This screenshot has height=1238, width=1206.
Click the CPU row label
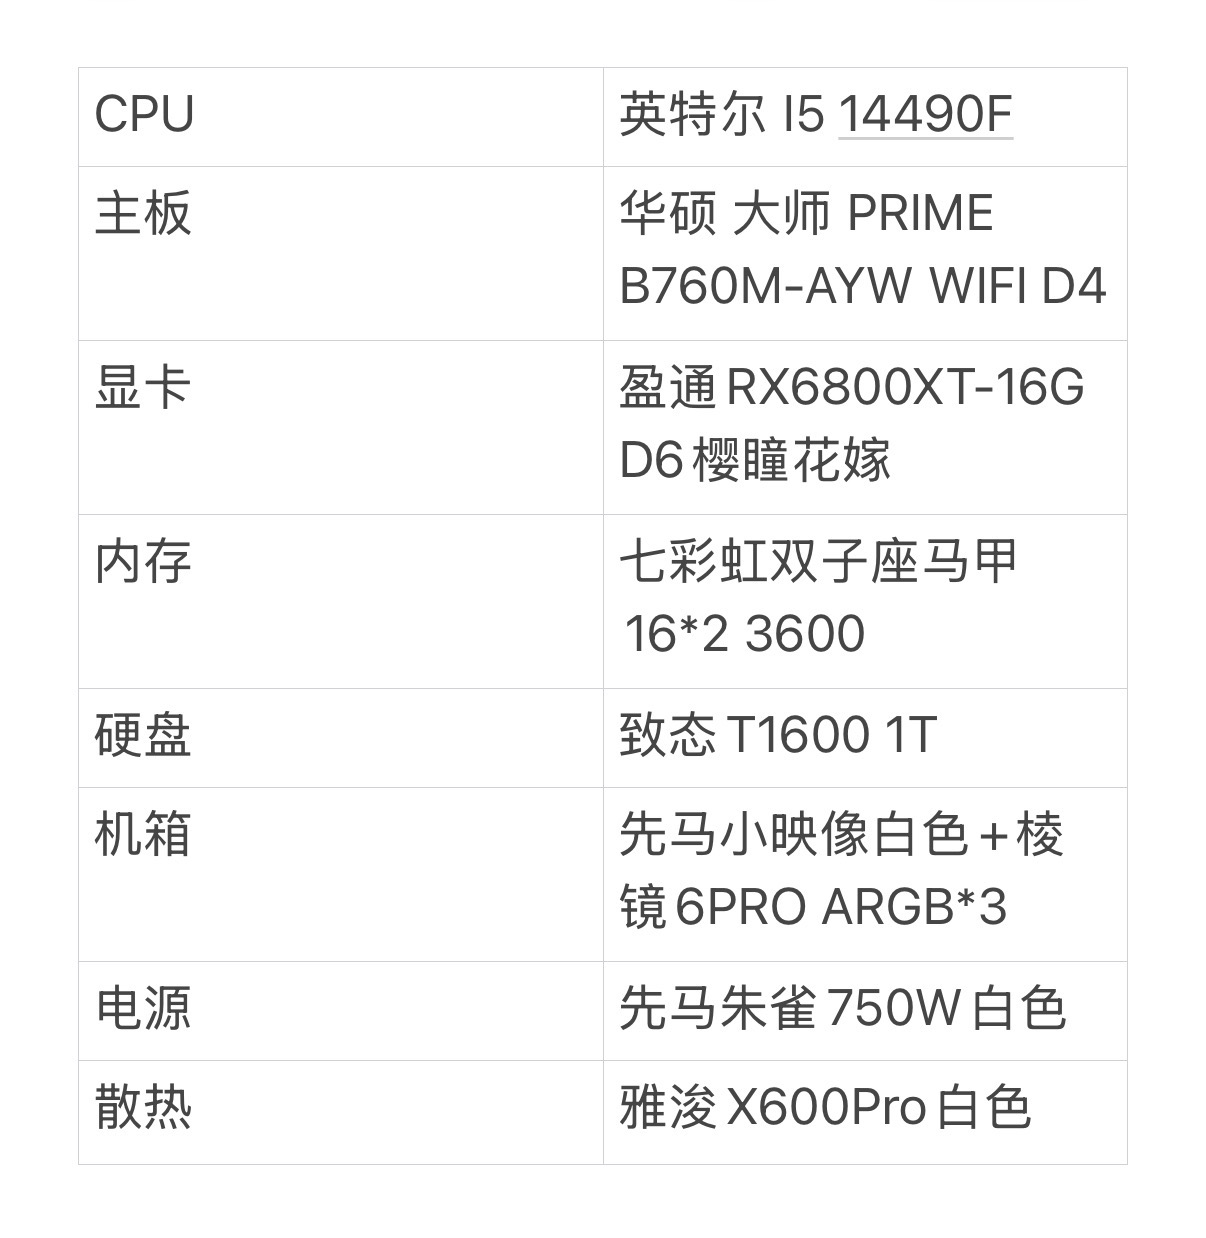pos(144,114)
